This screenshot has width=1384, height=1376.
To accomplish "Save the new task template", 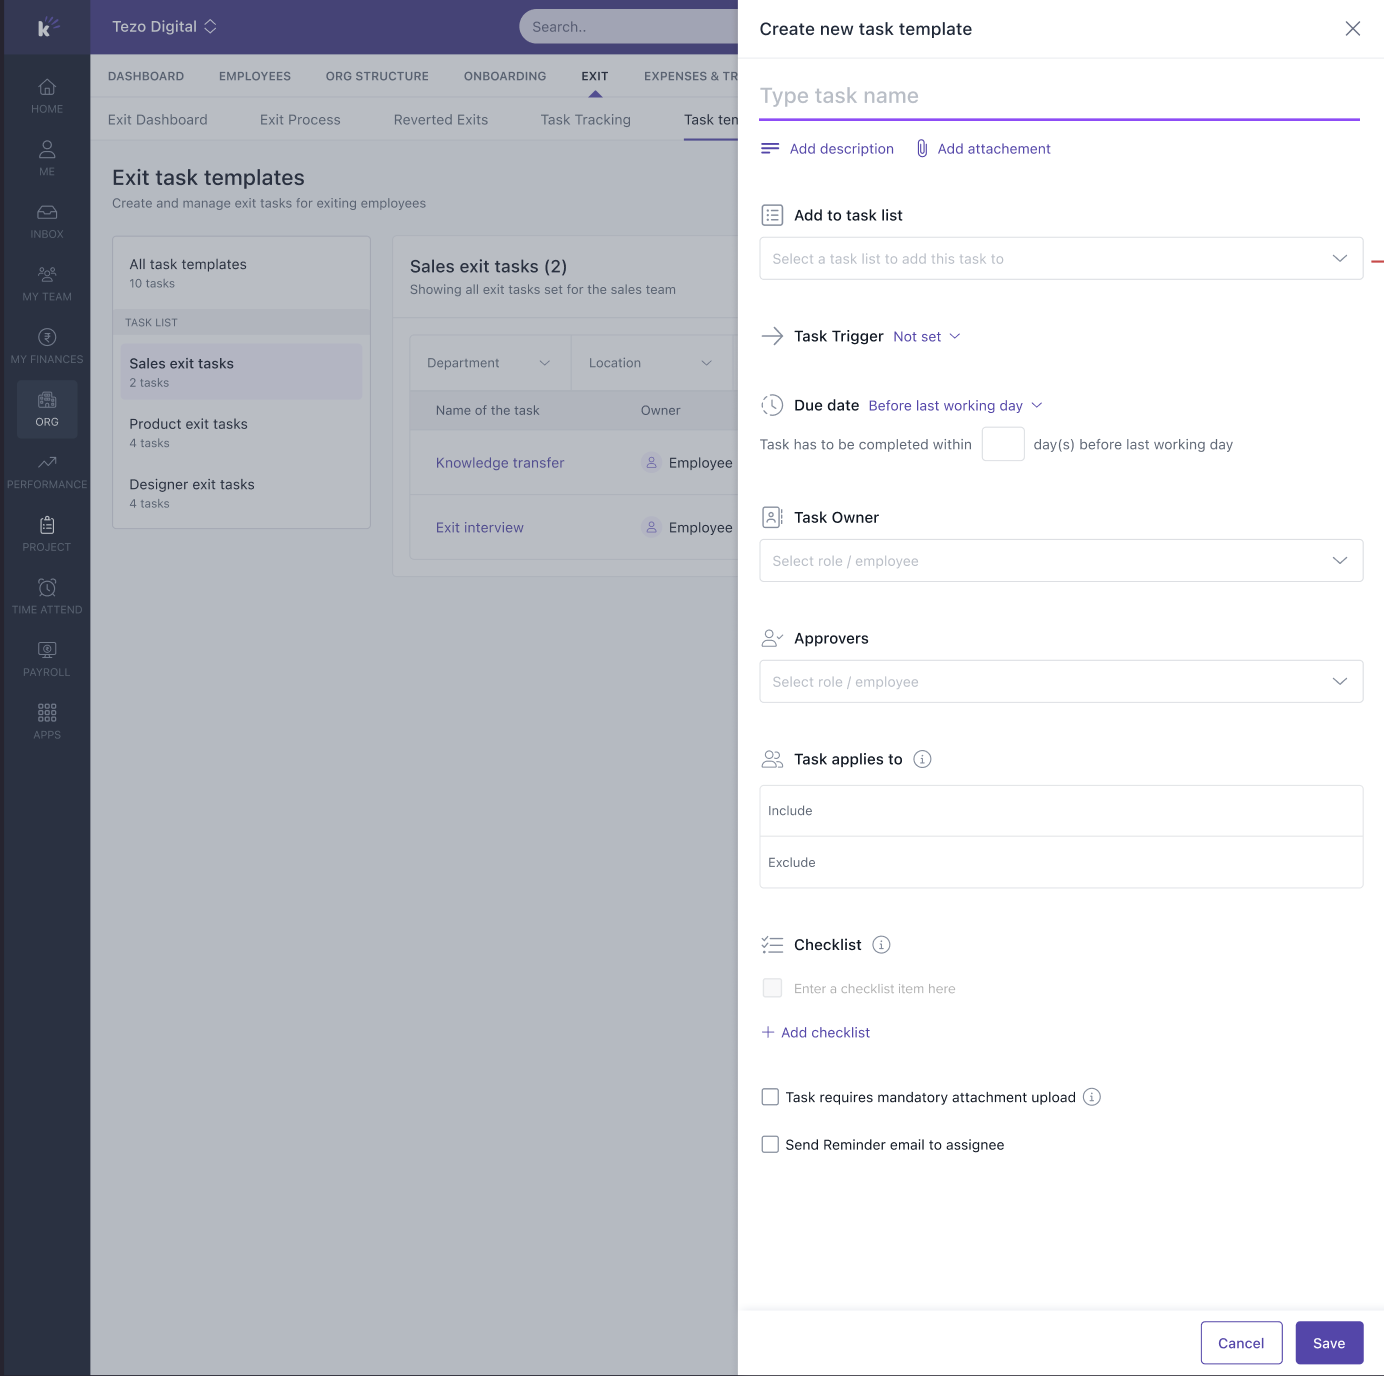I will click(1328, 1343).
